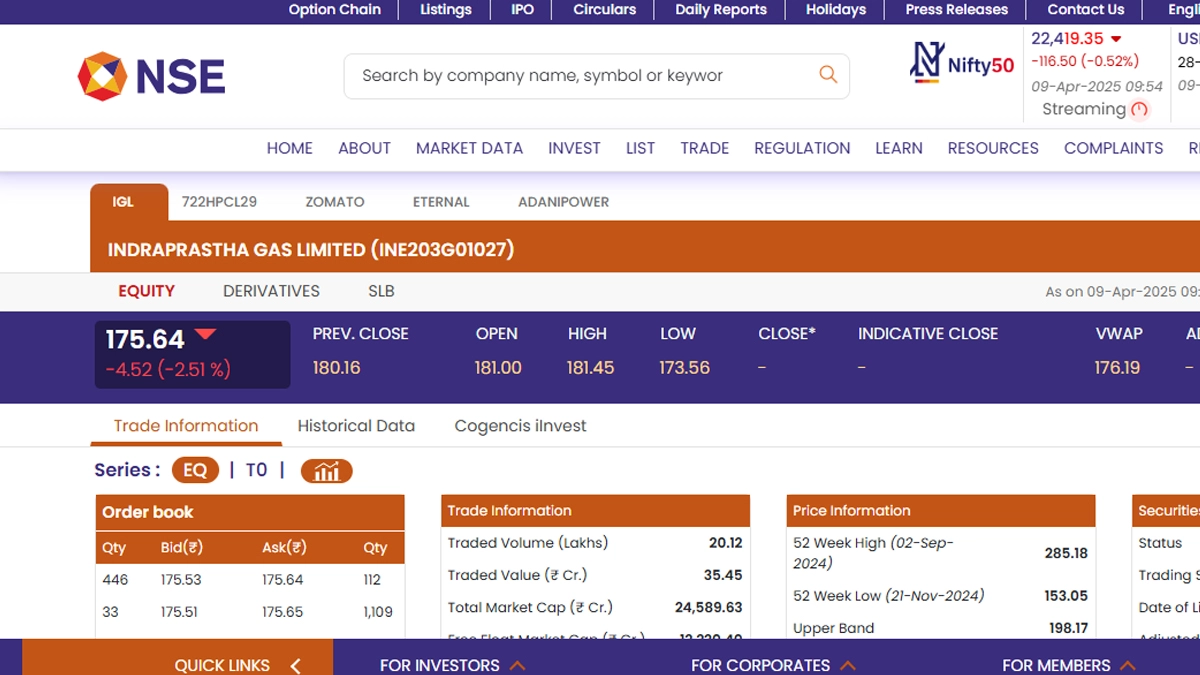Click the left arrow beside Quick Links

(295, 665)
